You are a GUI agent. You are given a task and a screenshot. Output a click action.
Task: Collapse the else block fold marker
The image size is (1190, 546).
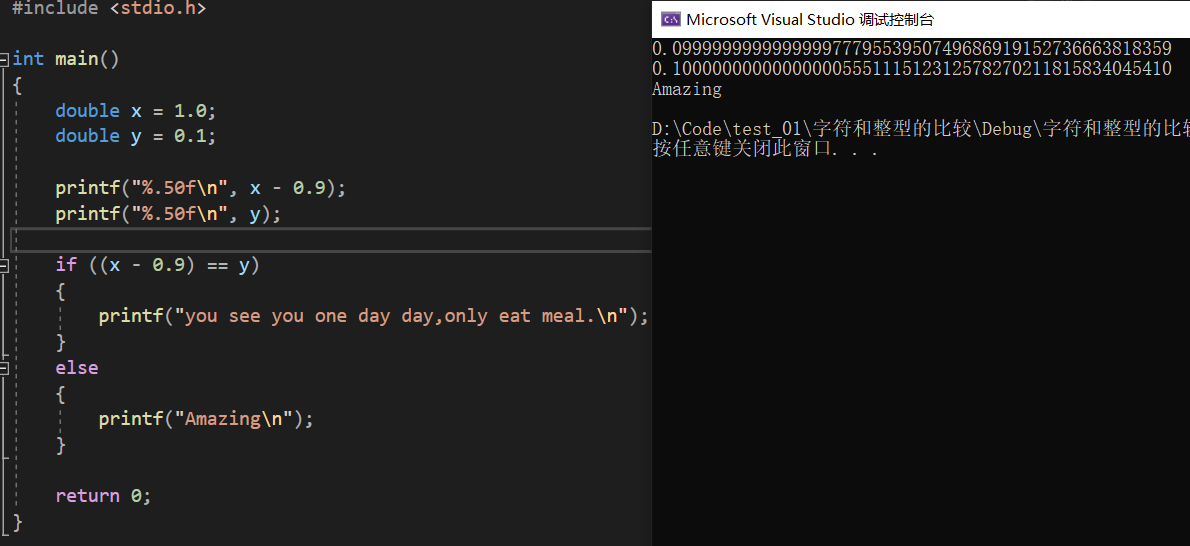[5, 368]
